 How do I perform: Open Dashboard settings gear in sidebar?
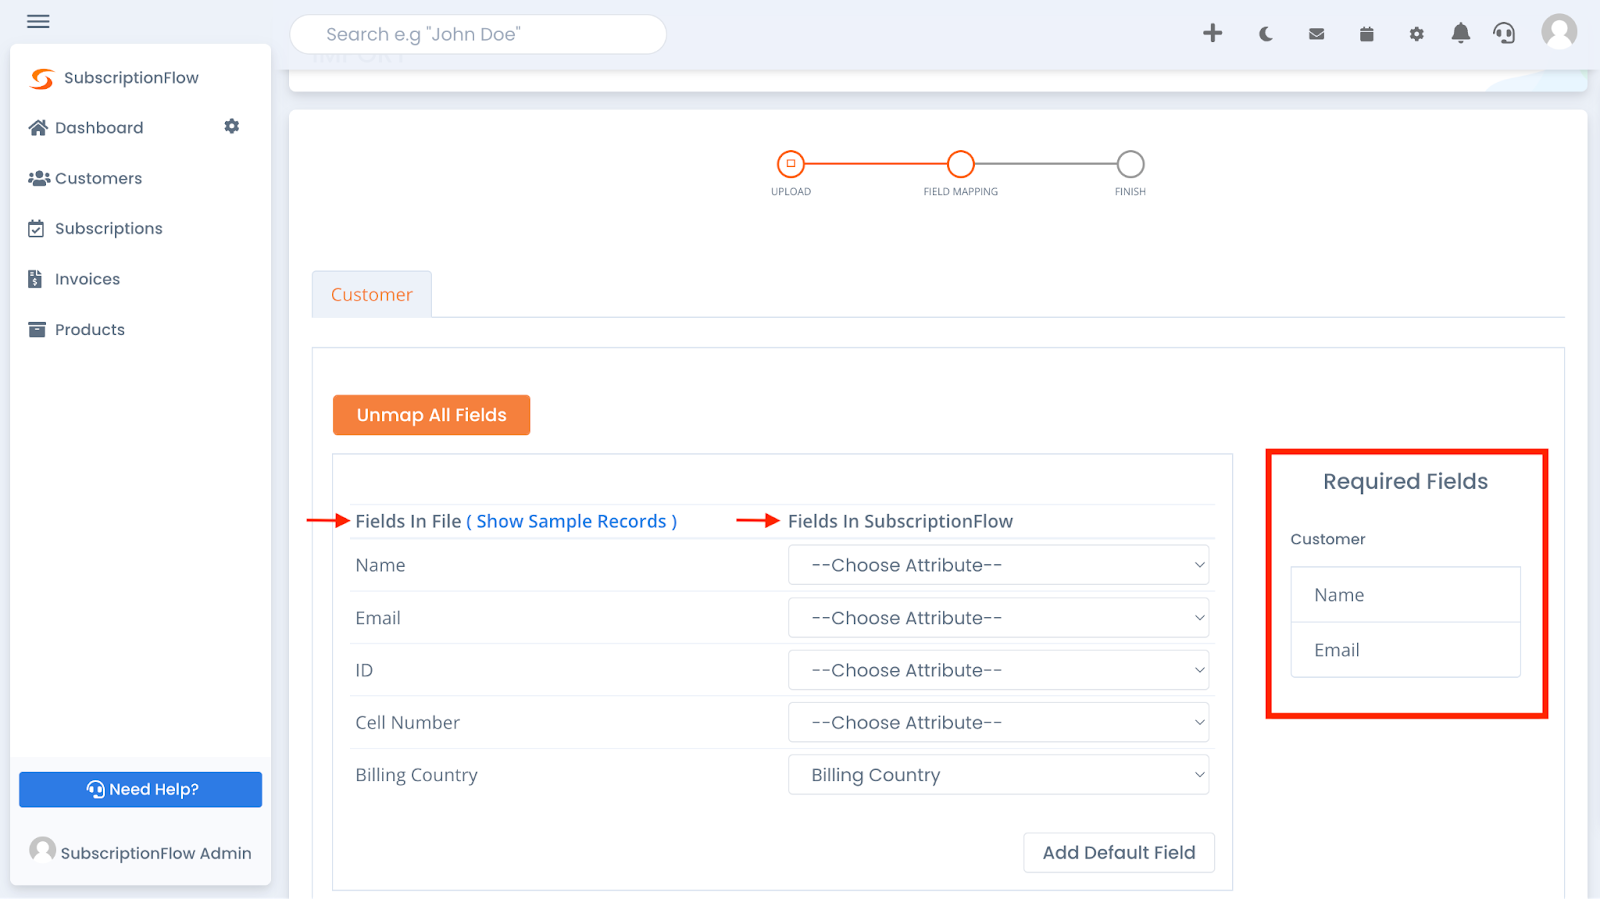click(232, 126)
